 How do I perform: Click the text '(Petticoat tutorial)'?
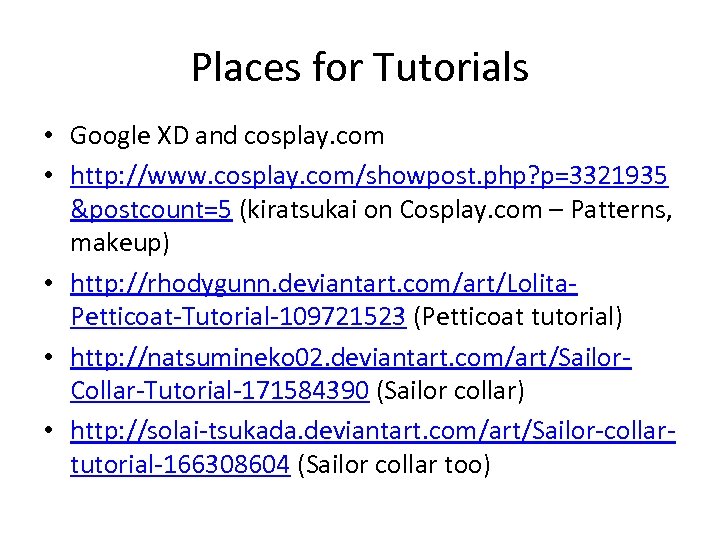point(518,317)
